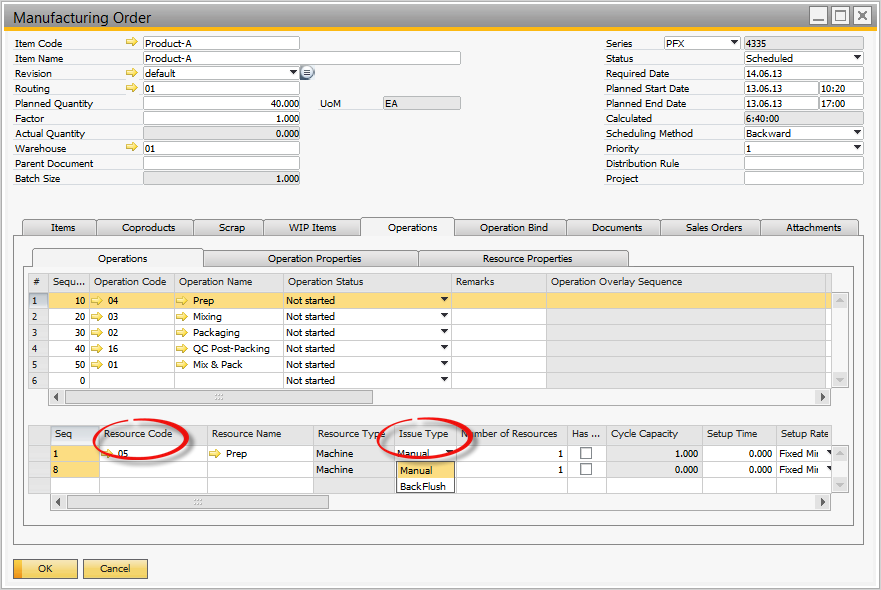The image size is (881, 590).
Task: Click the Distribution Rule field
Action: pos(803,163)
